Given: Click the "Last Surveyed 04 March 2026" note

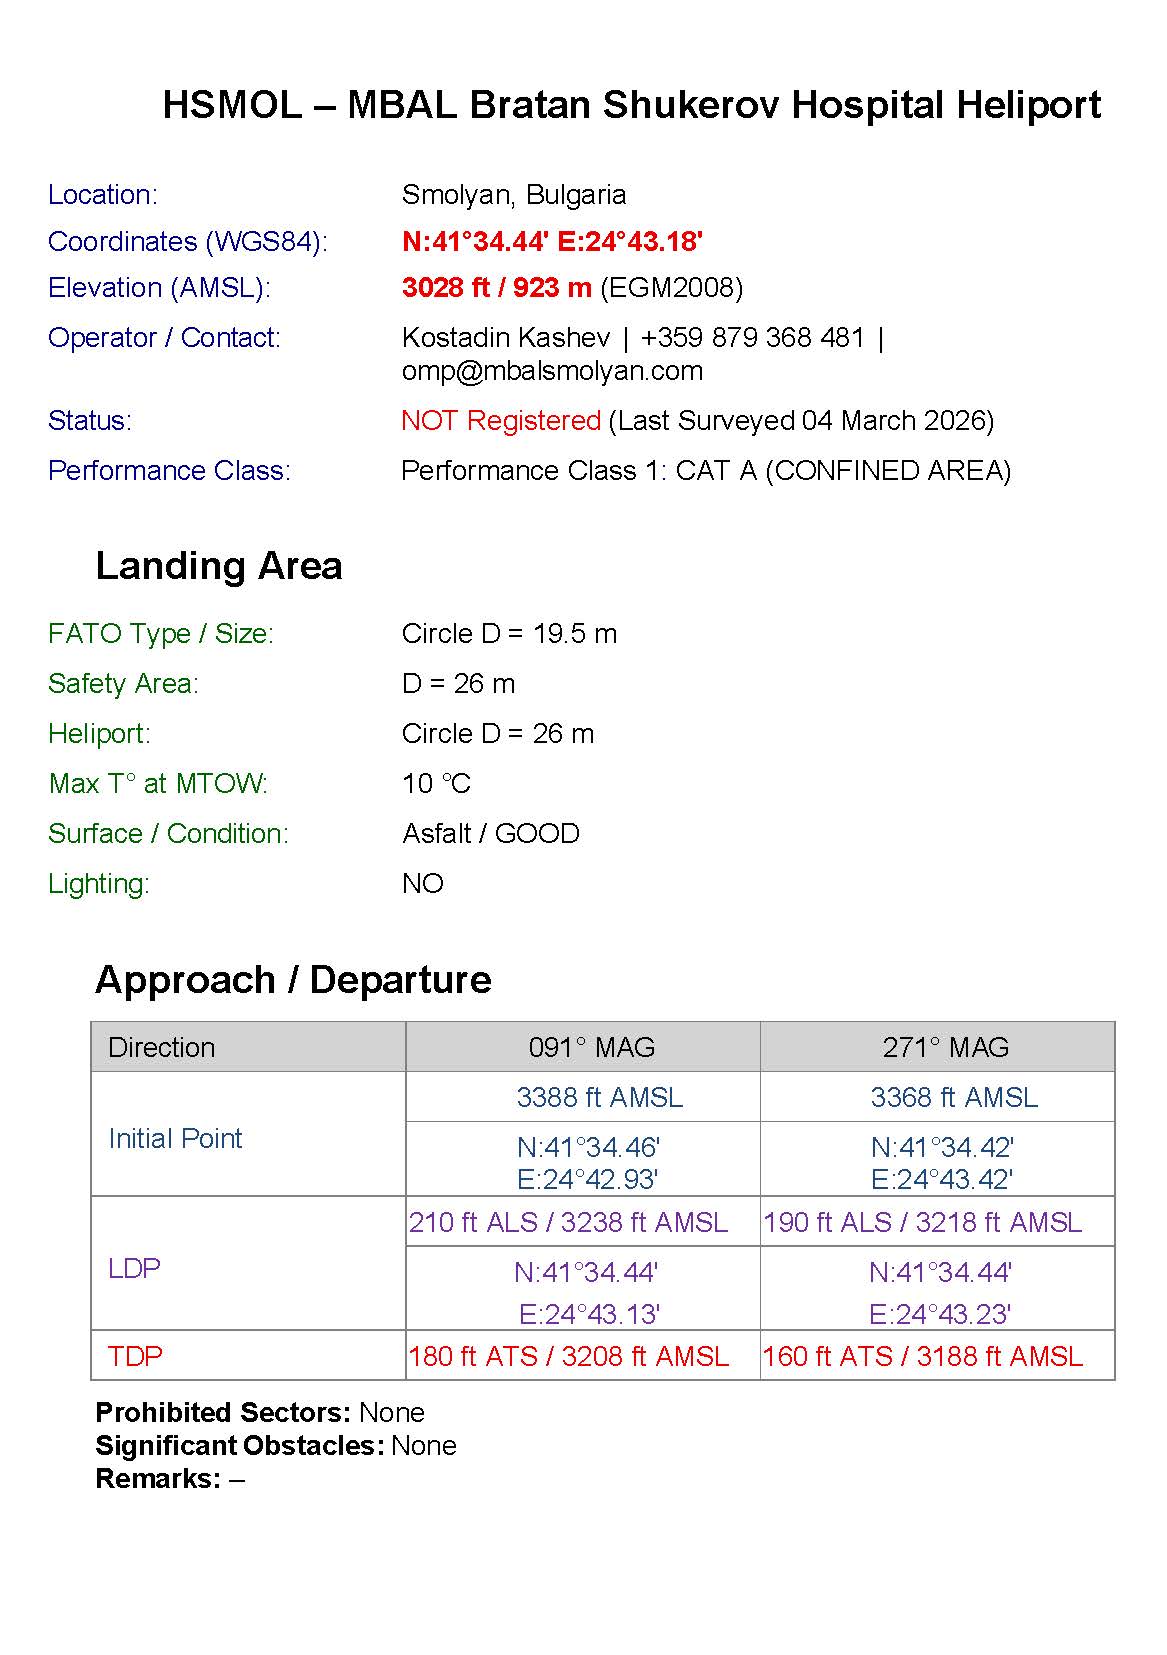Looking at the screenshot, I should point(802,421).
